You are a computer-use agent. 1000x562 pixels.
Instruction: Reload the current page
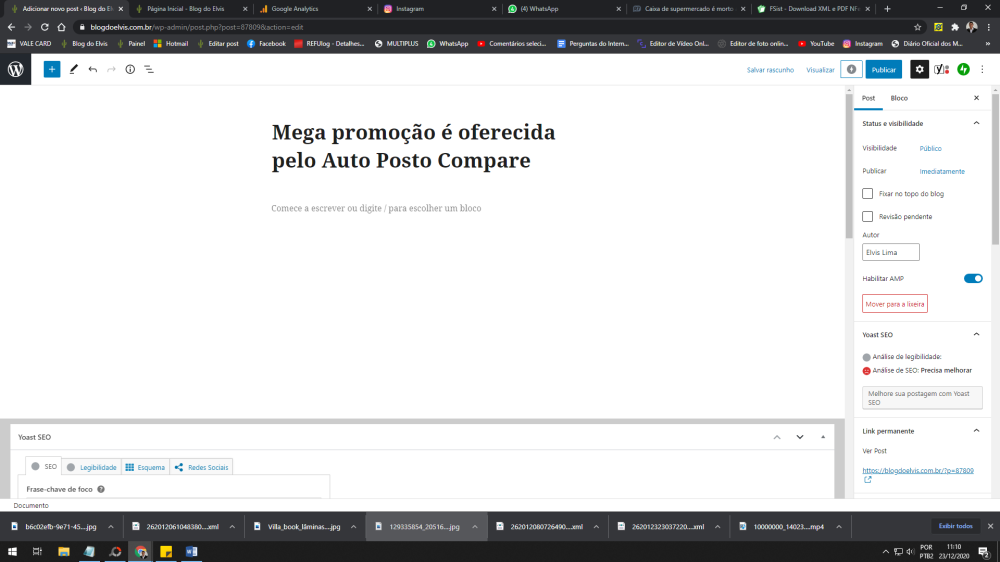pos(45,27)
